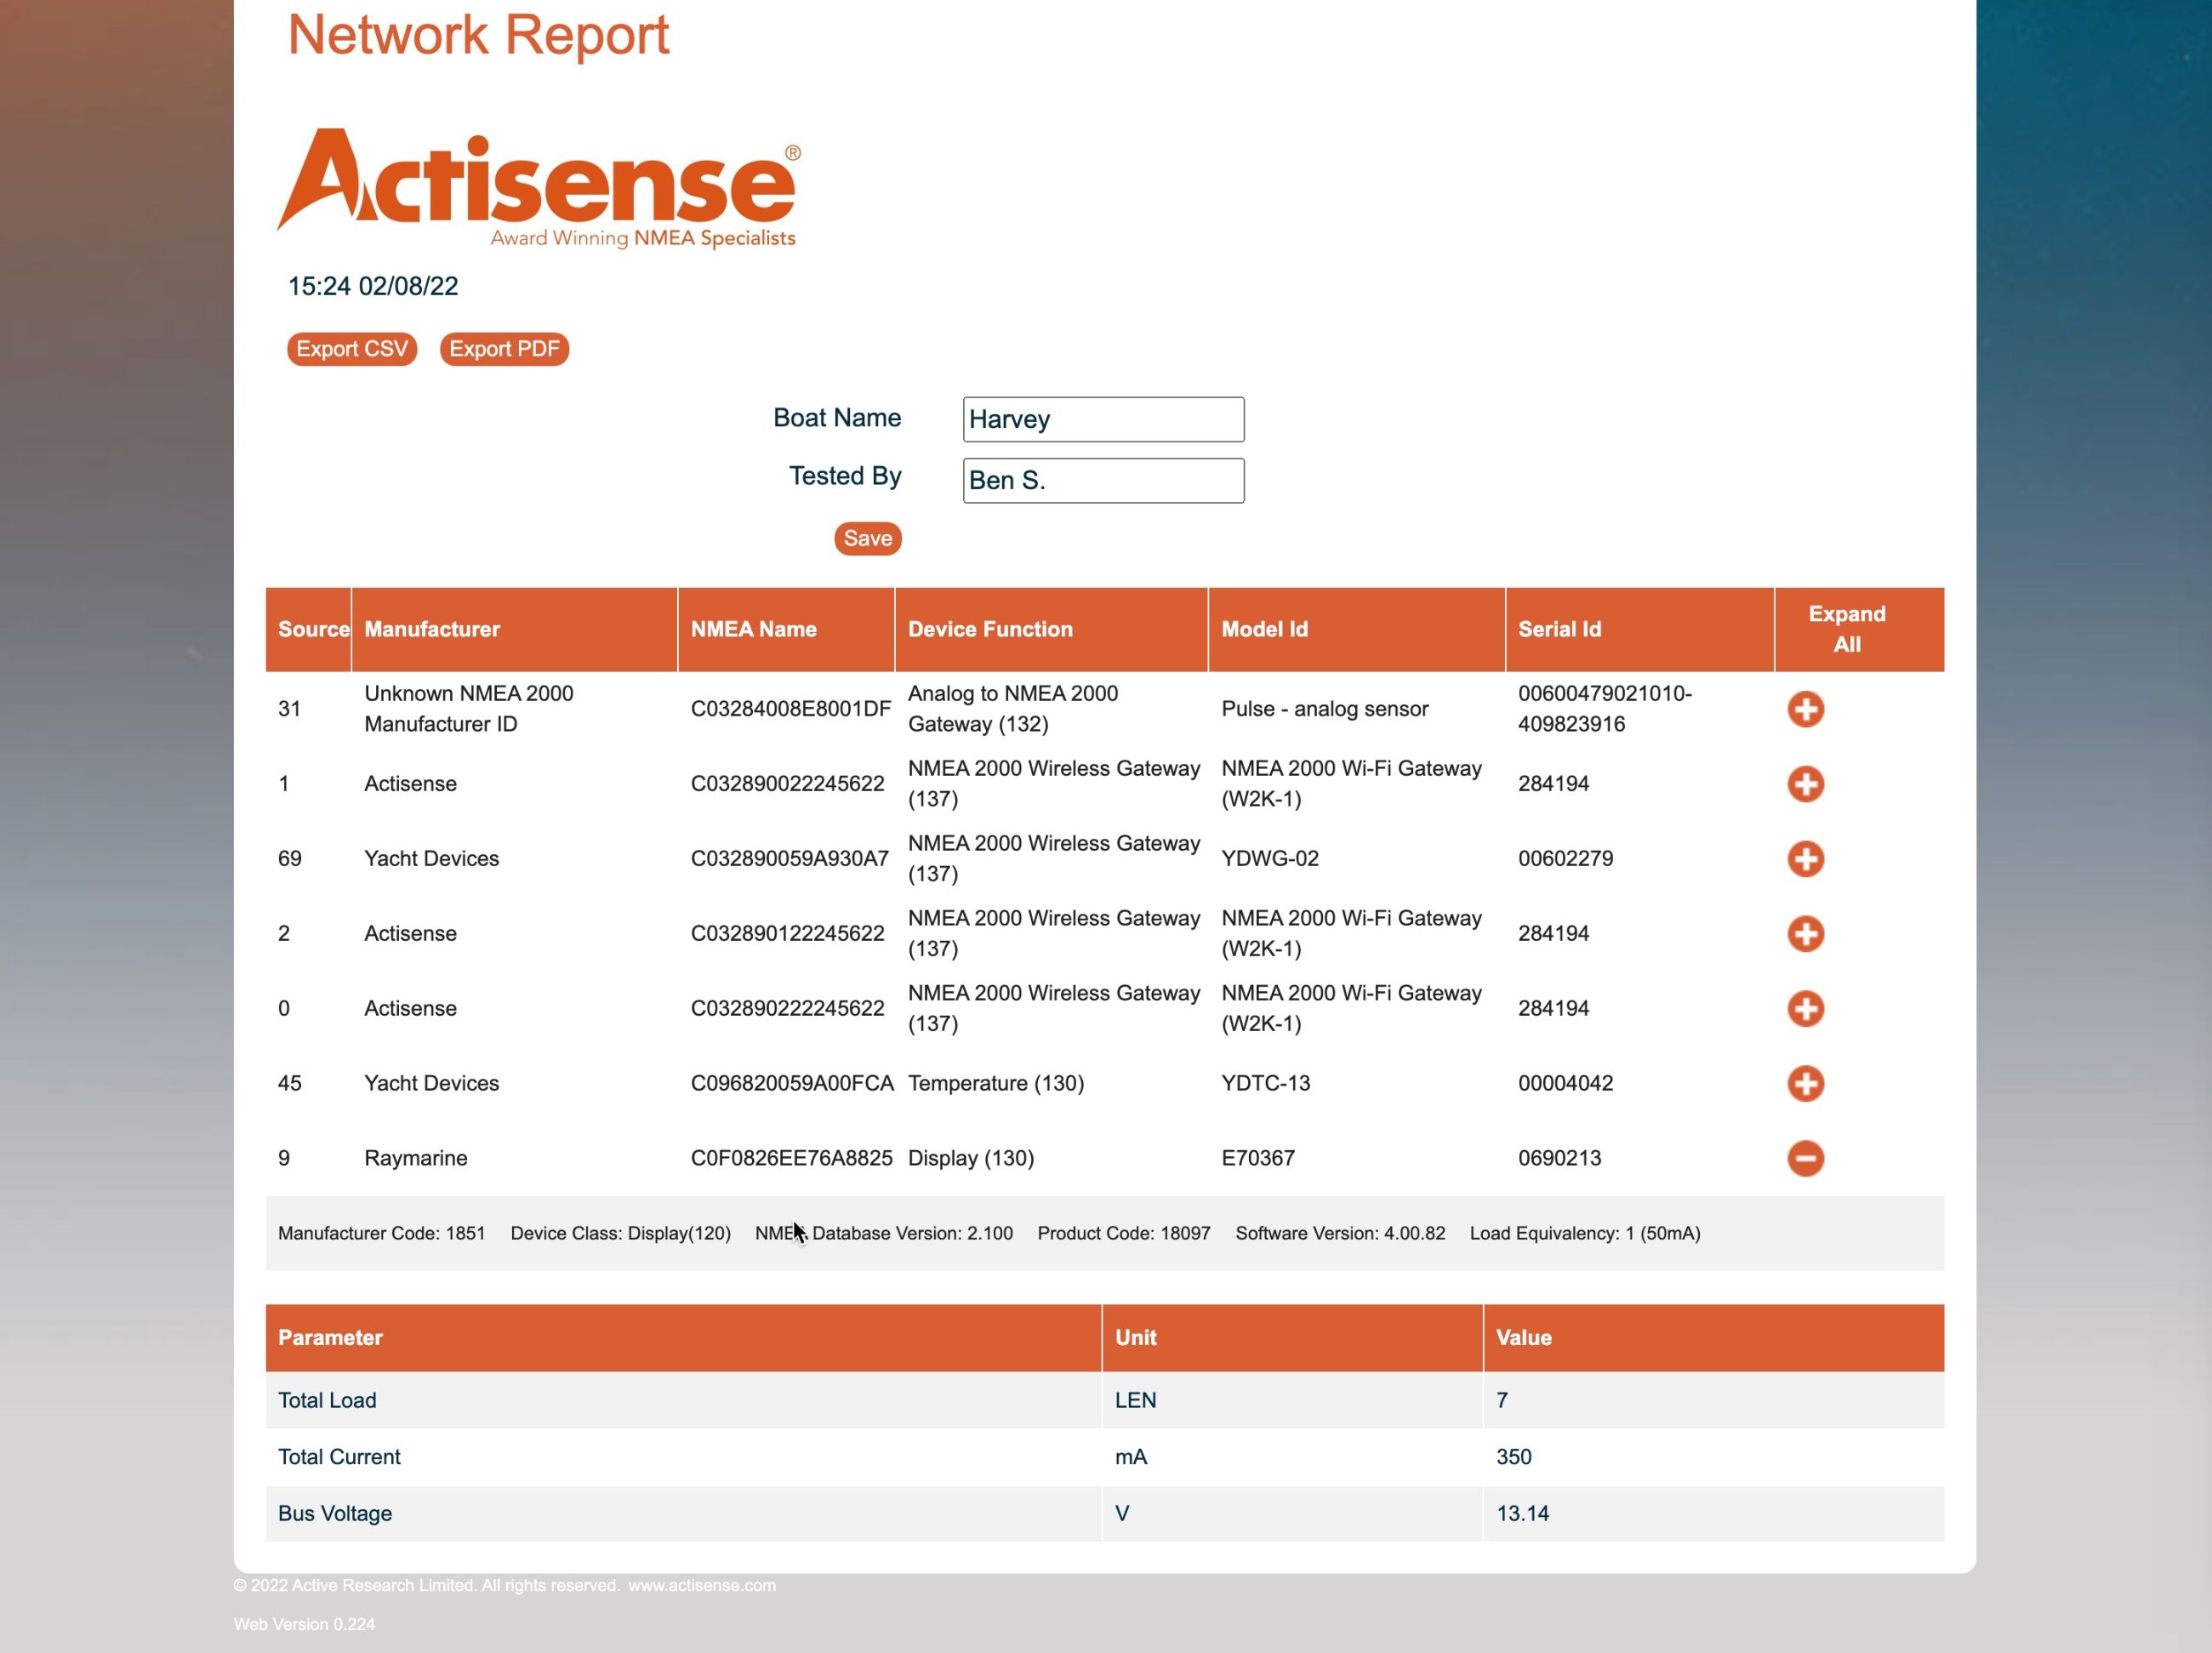Export the report as PDF
The width and height of the screenshot is (2212, 1653).
pyautogui.click(x=504, y=349)
